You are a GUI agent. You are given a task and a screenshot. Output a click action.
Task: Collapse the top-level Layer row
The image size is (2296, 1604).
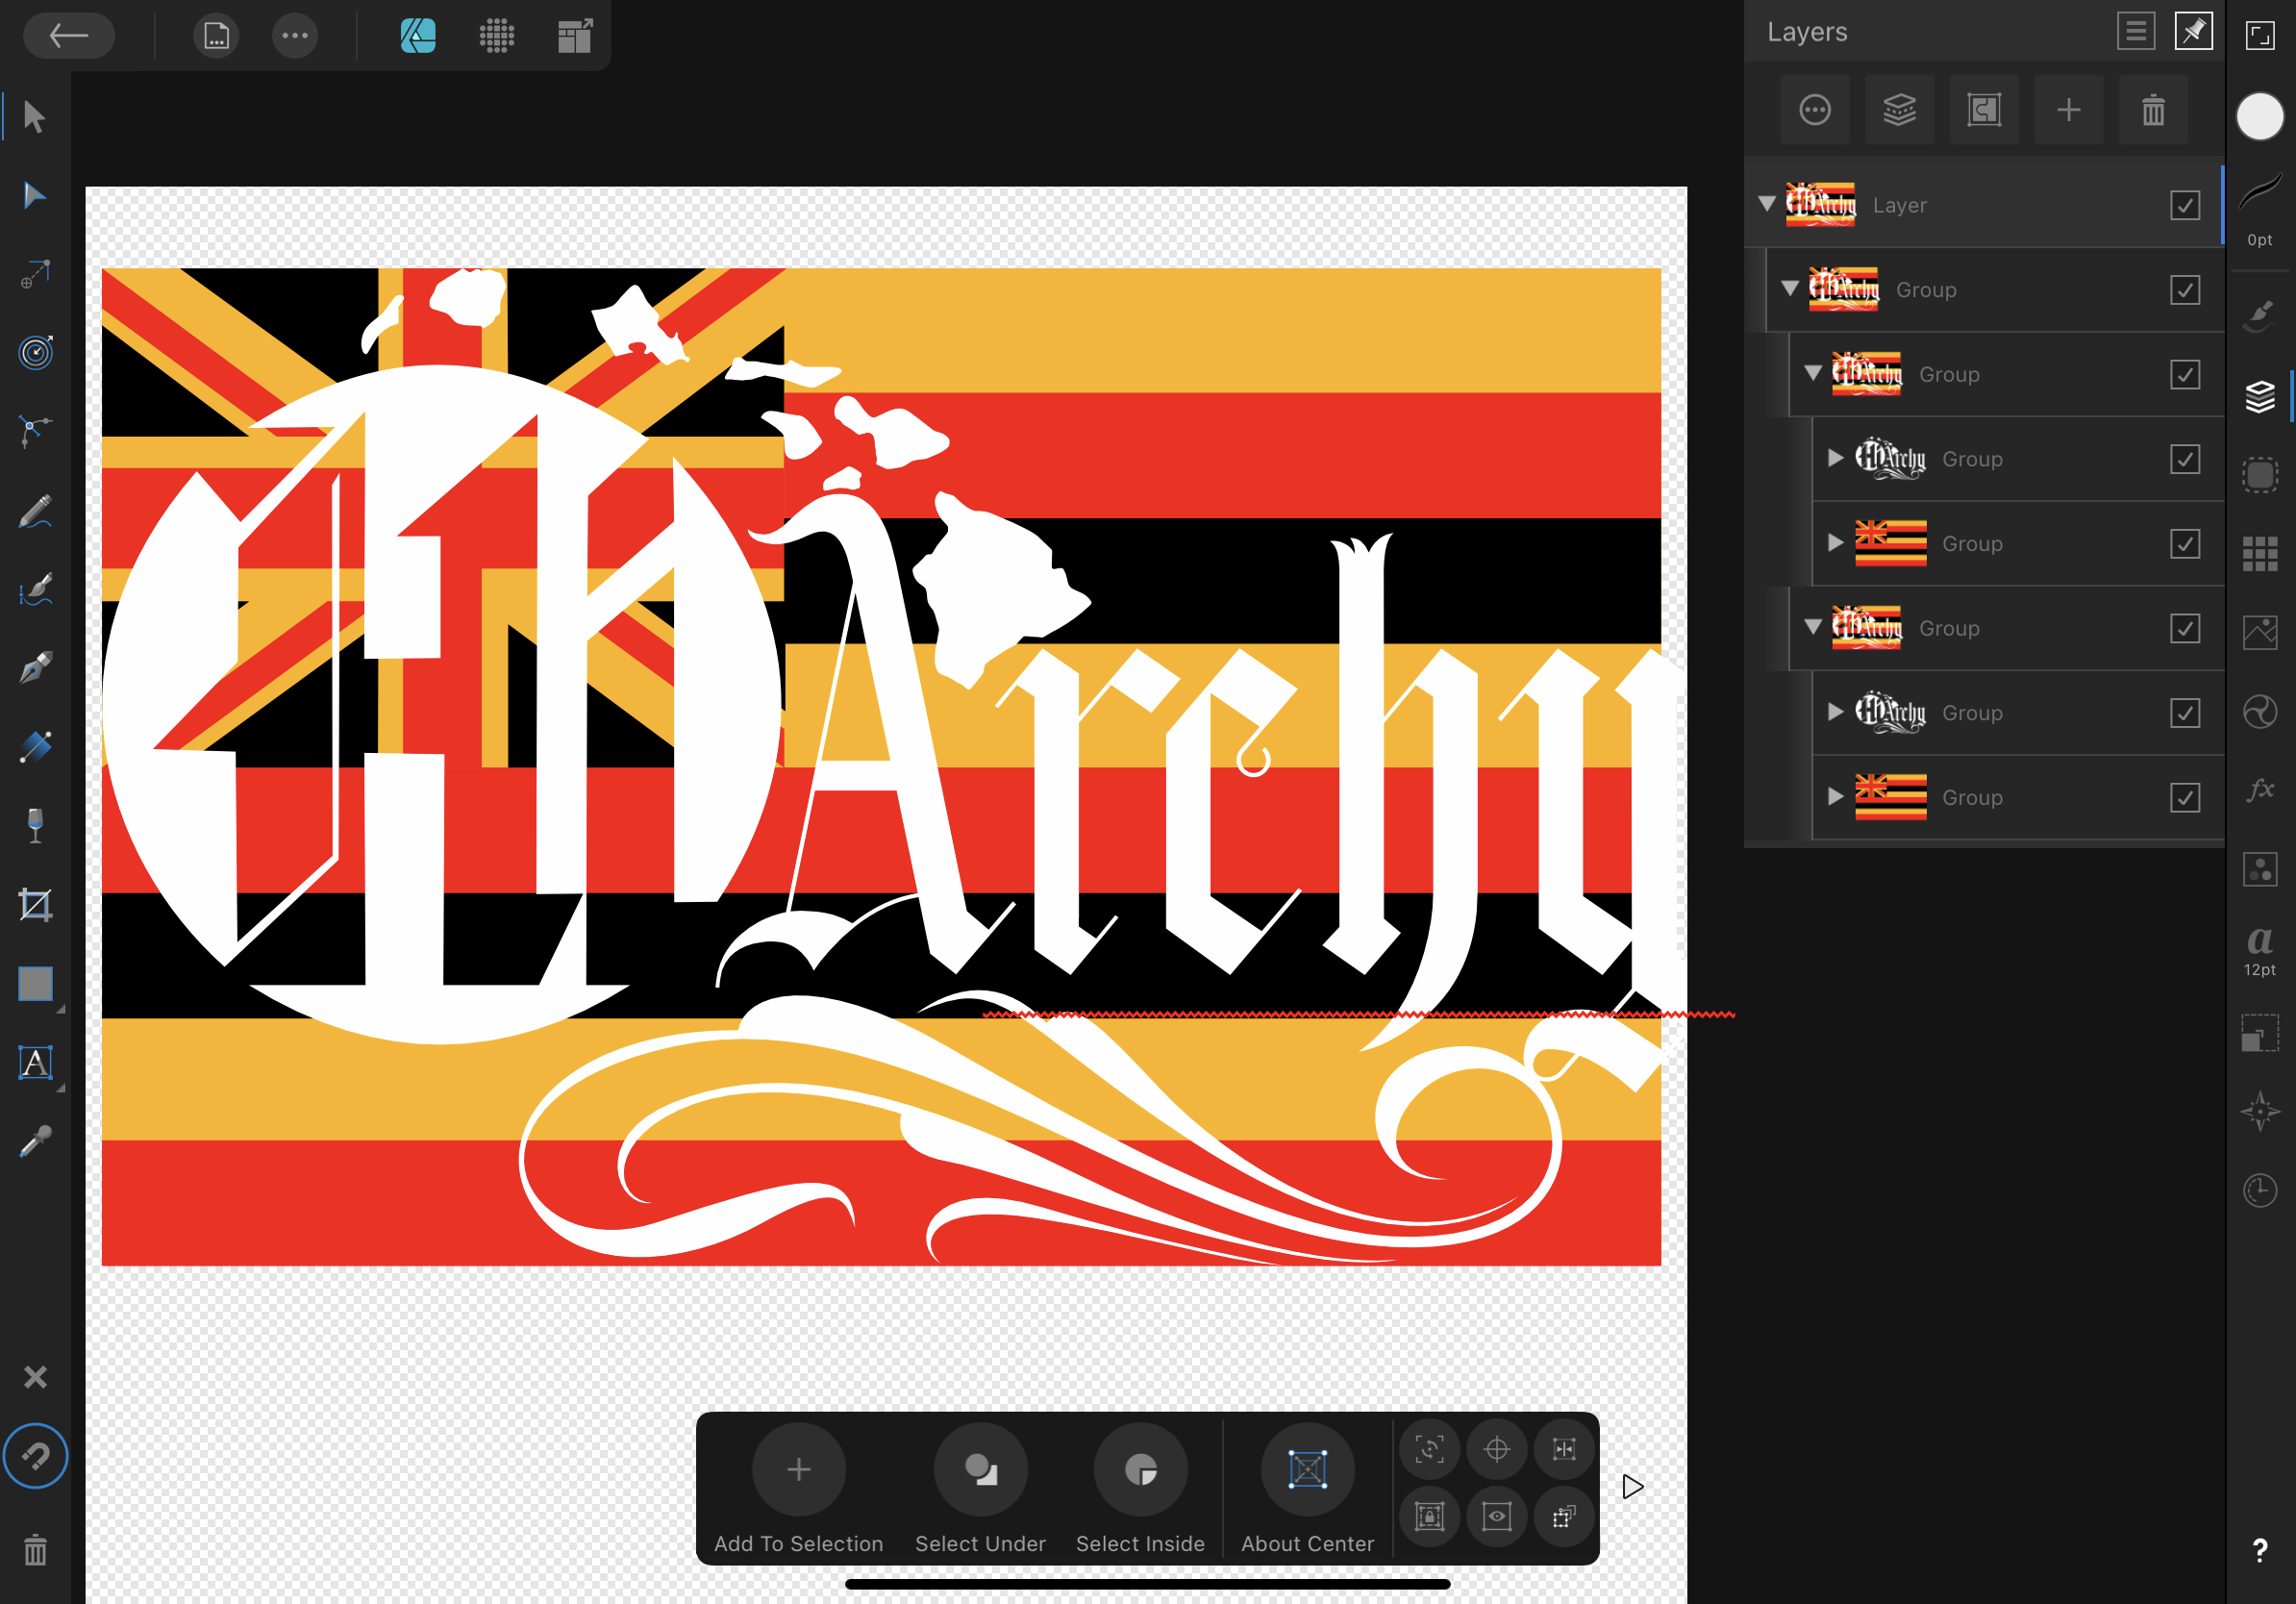click(x=1767, y=204)
